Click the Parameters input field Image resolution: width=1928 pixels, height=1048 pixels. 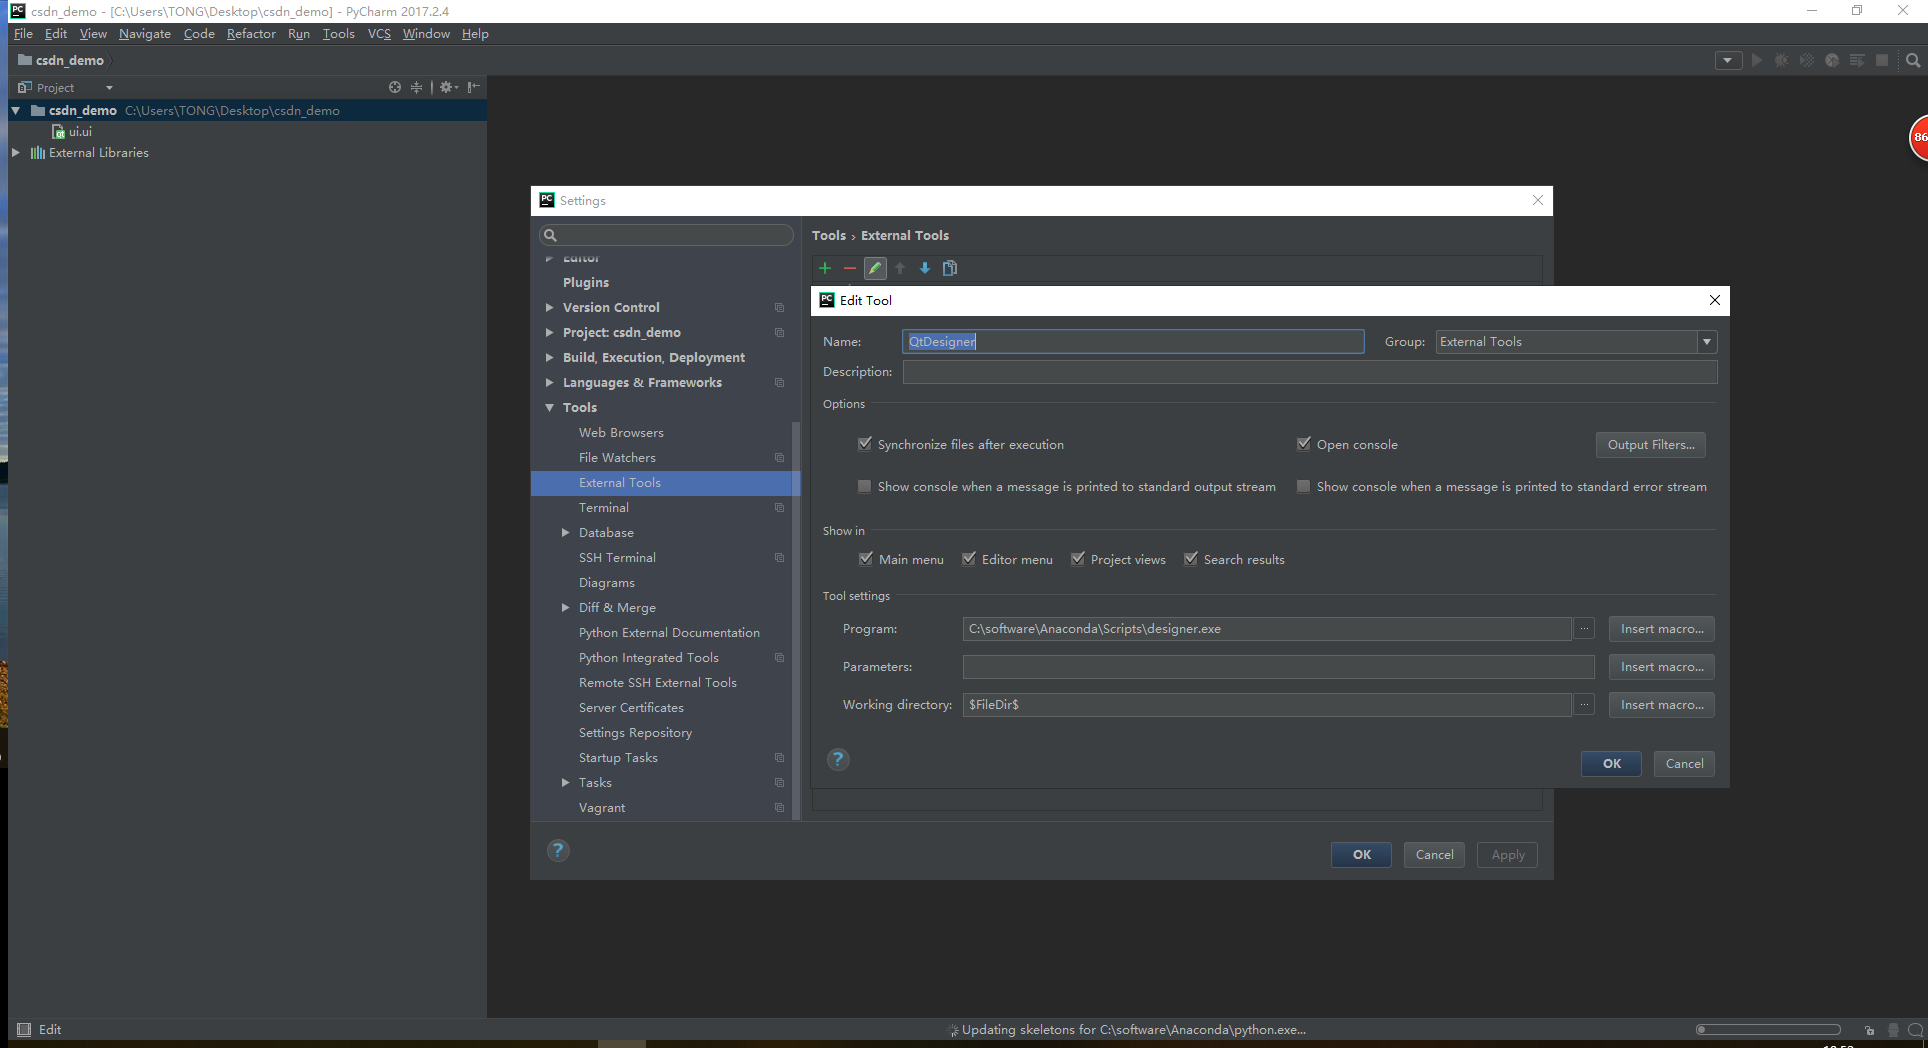(1278, 667)
